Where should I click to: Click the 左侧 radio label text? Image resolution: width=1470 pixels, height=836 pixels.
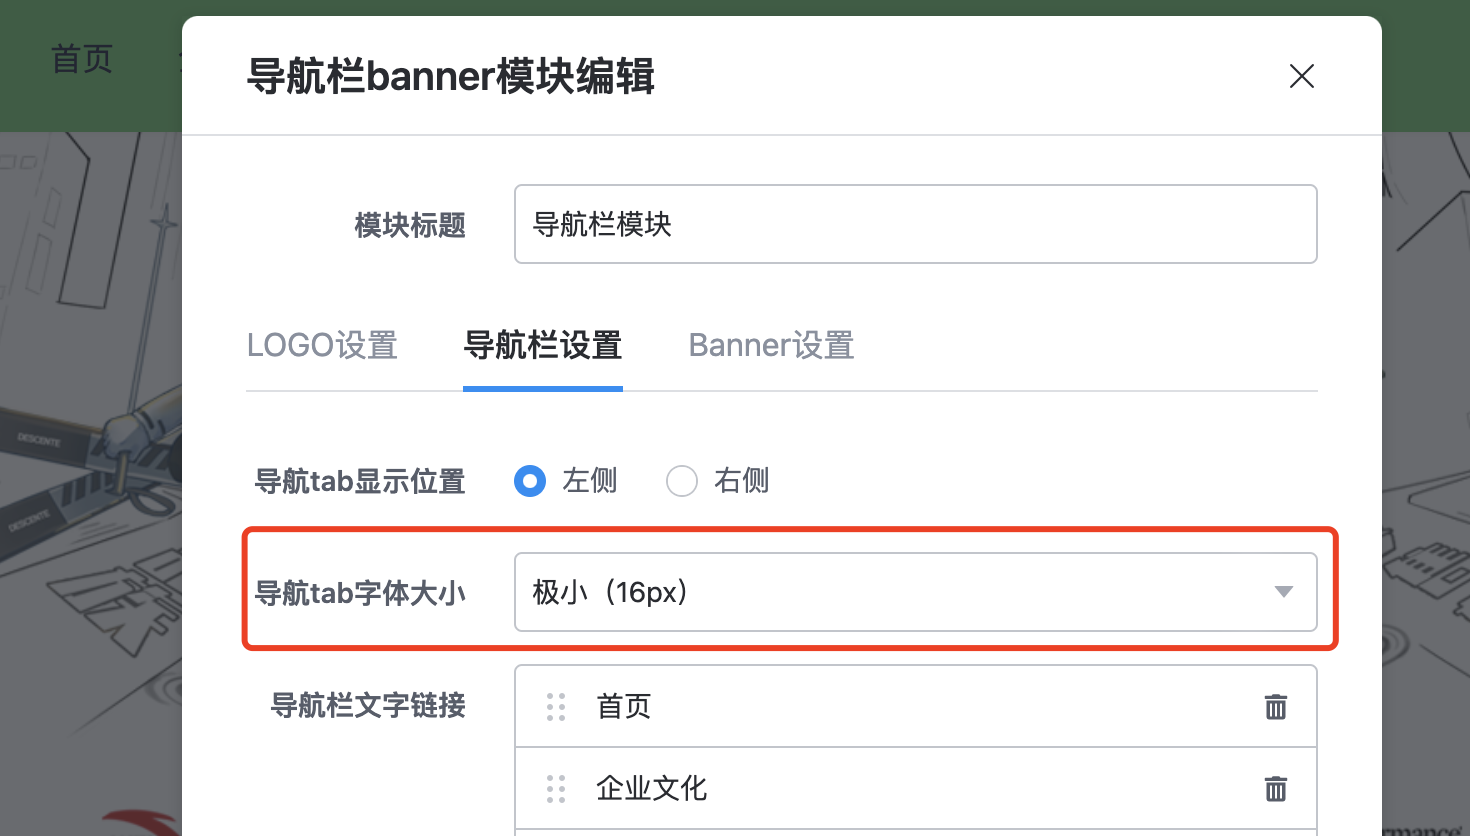(589, 481)
